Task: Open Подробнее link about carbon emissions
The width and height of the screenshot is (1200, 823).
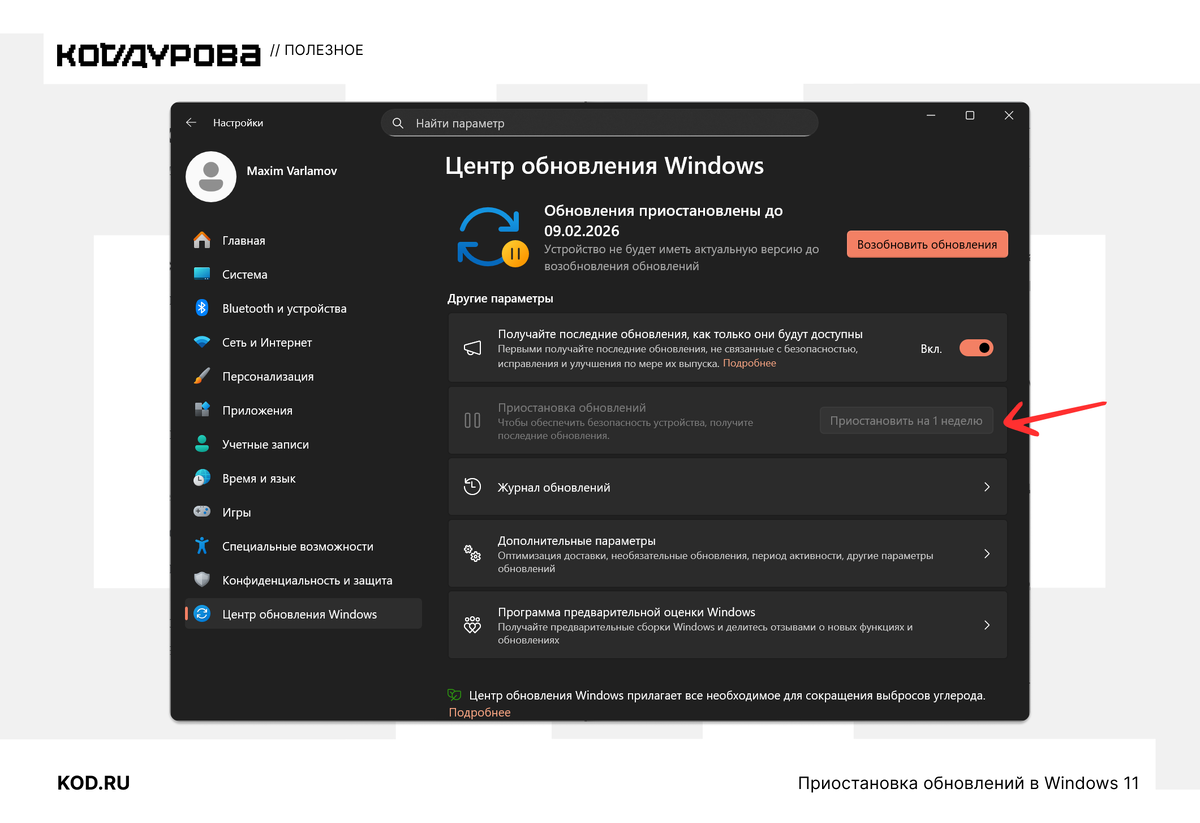Action: (x=479, y=712)
